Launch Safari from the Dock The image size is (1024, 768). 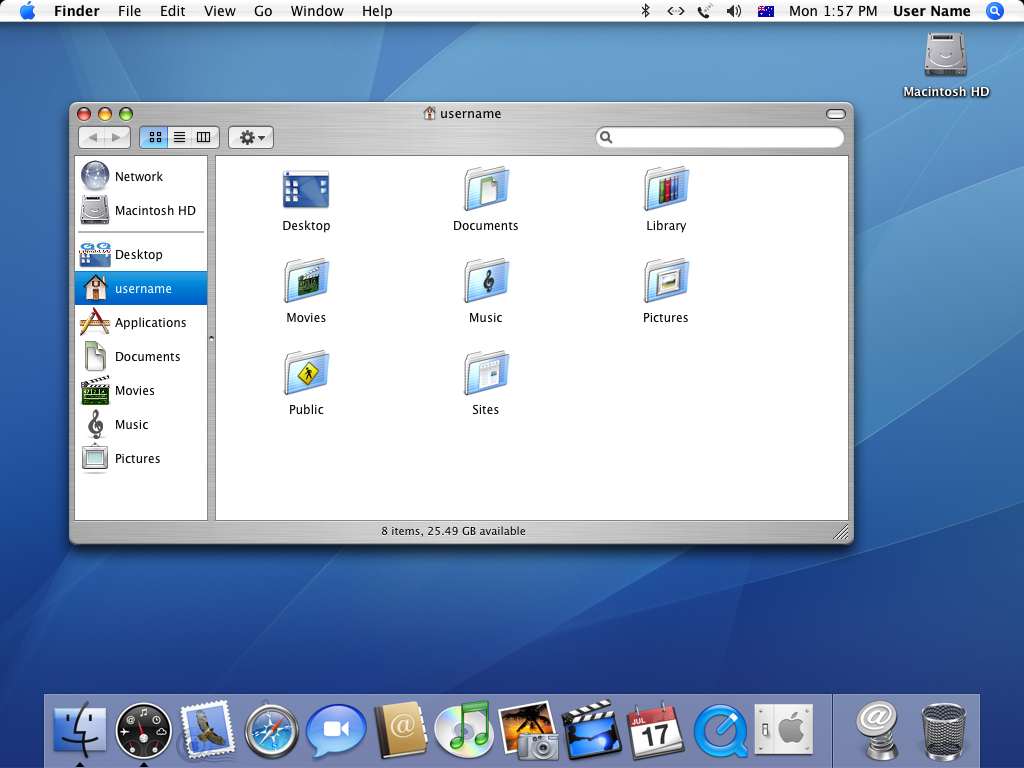(x=272, y=730)
